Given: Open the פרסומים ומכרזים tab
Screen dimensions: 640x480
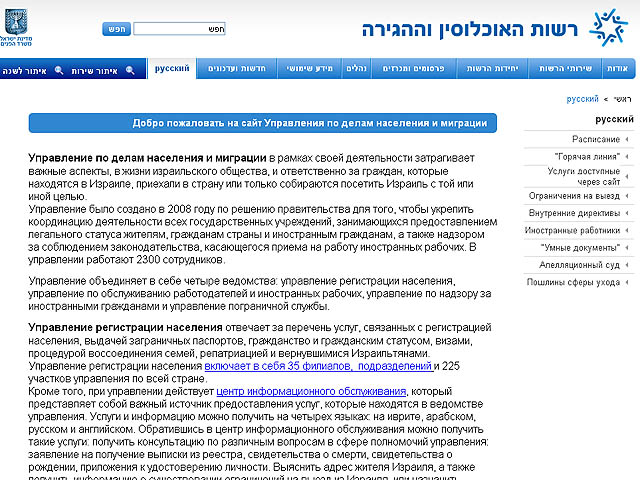Looking at the screenshot, I should (413, 68).
